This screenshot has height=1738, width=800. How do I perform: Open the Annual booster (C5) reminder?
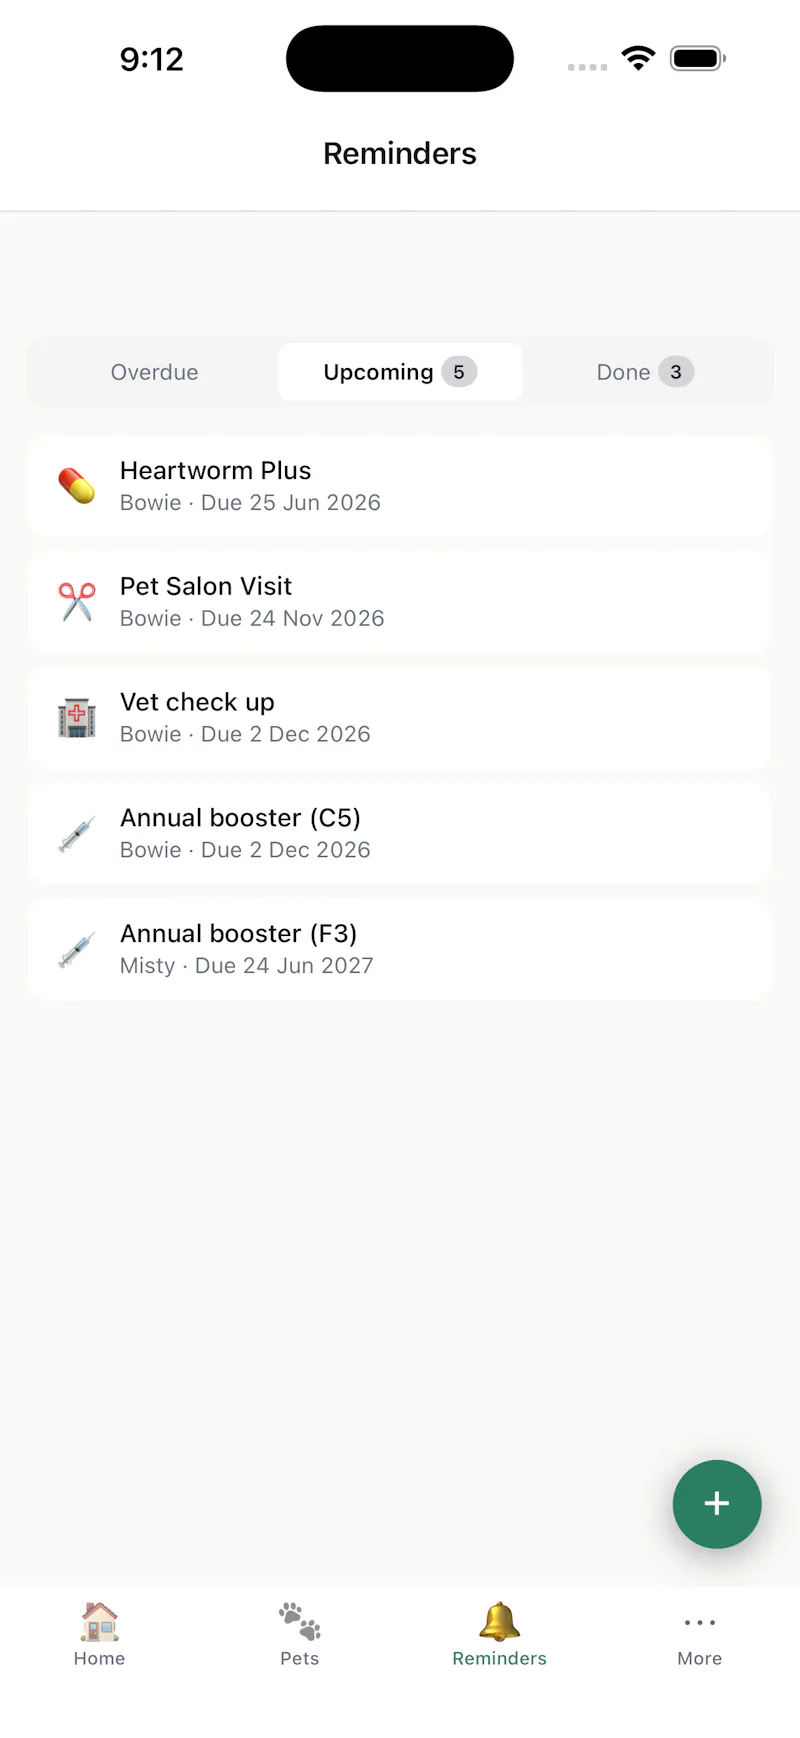(400, 834)
